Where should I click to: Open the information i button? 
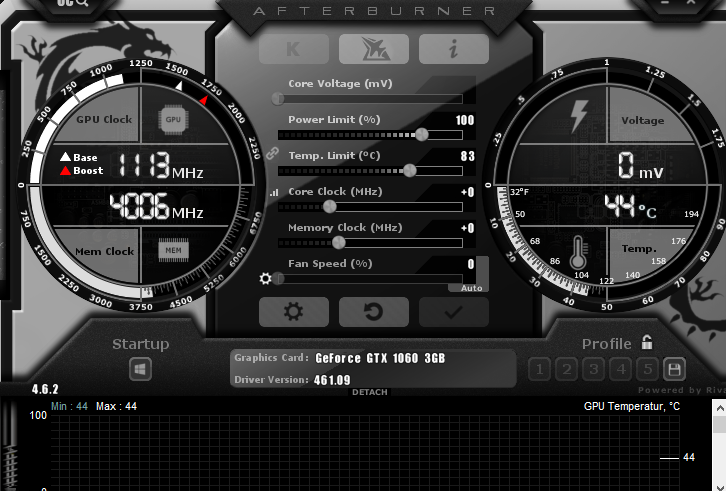pos(454,49)
